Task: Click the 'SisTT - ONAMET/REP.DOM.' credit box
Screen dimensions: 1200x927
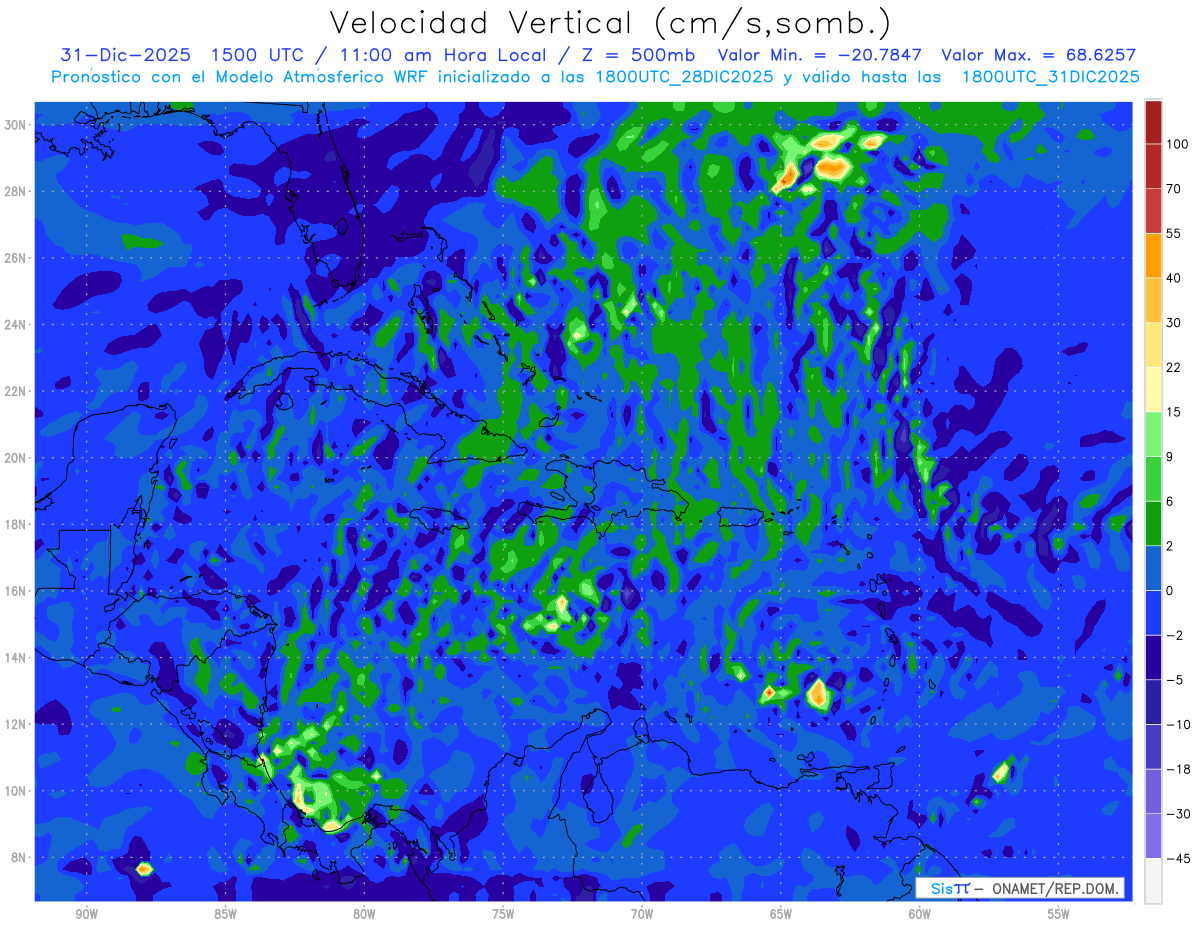Action: click(x=1020, y=889)
